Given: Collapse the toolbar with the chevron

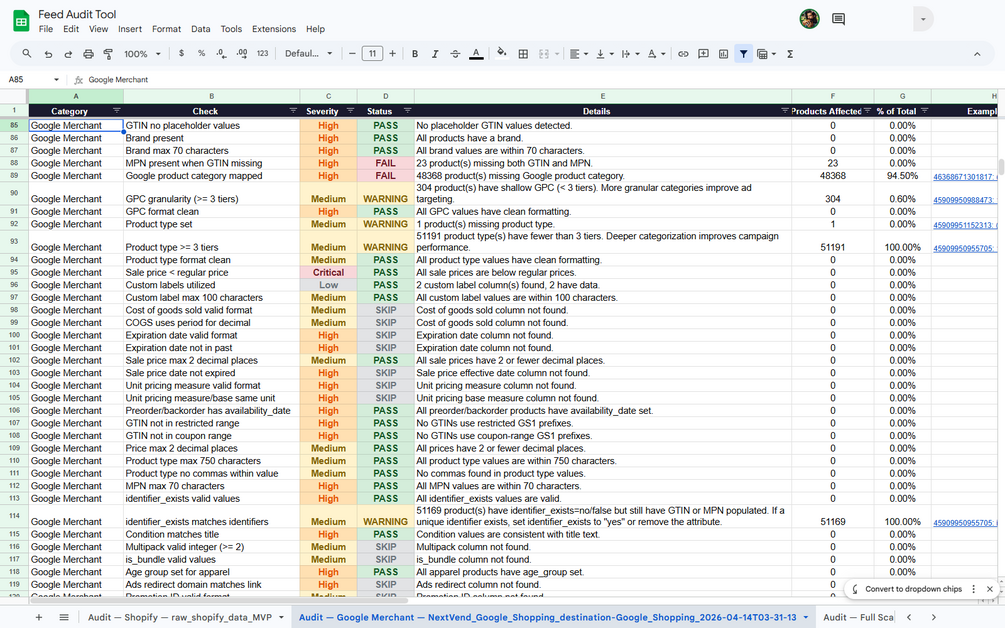Looking at the screenshot, I should coord(977,54).
